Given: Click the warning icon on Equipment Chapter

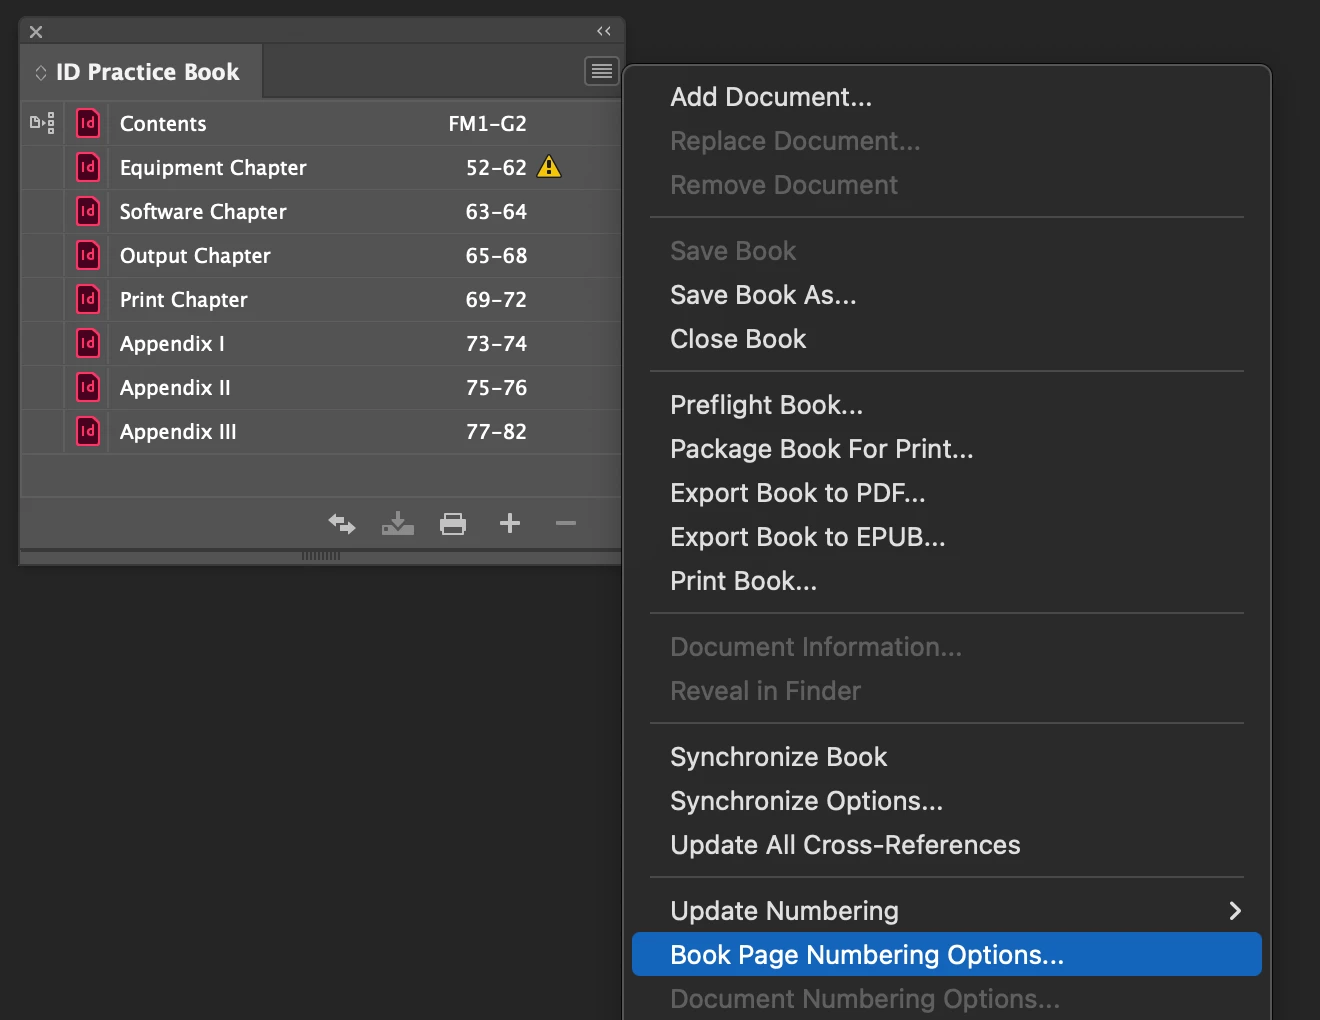Looking at the screenshot, I should pyautogui.click(x=549, y=167).
